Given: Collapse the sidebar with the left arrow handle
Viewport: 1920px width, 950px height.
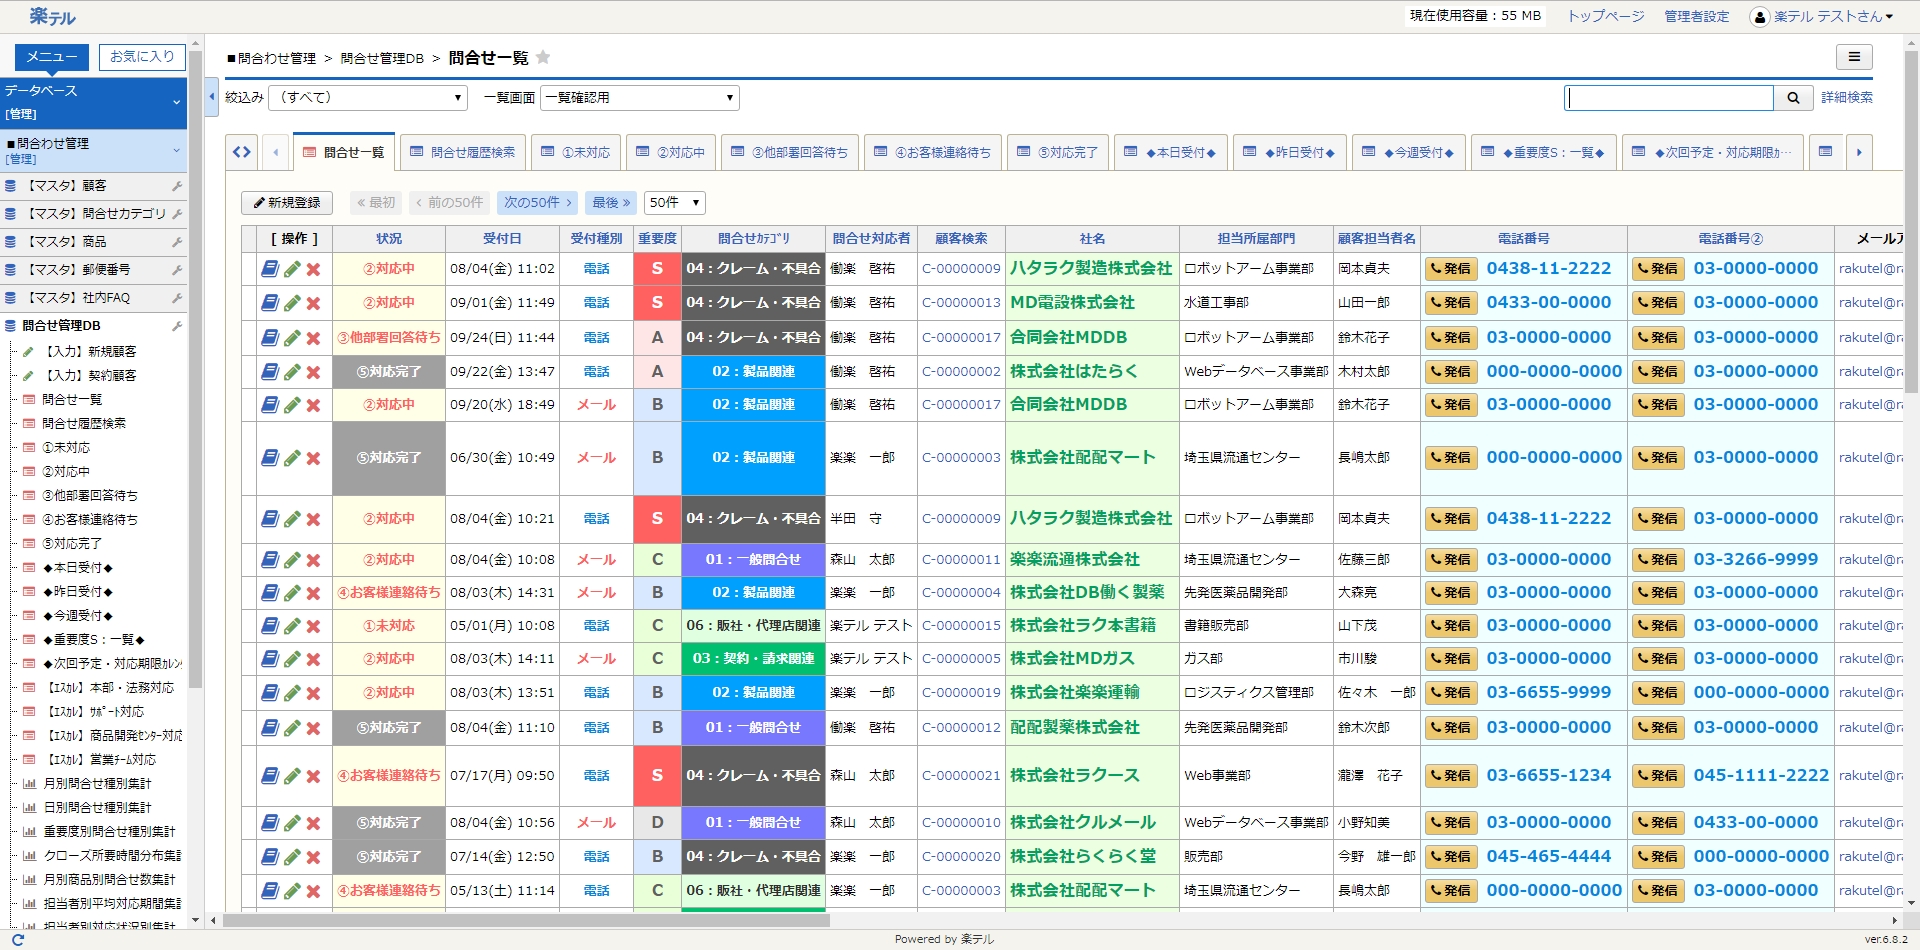Looking at the screenshot, I should (212, 98).
